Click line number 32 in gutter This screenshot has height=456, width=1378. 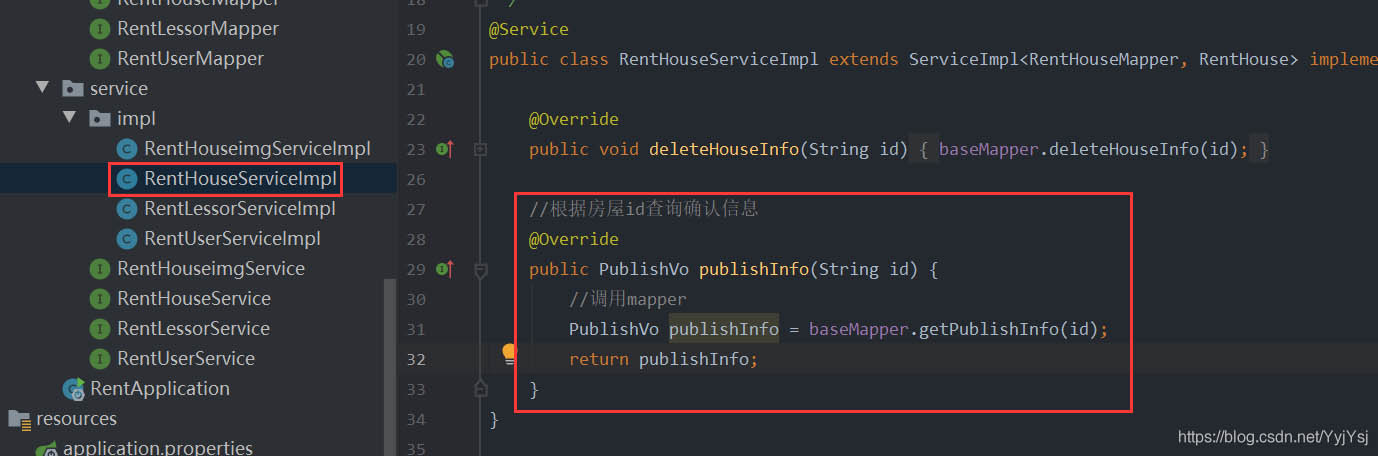(416, 359)
